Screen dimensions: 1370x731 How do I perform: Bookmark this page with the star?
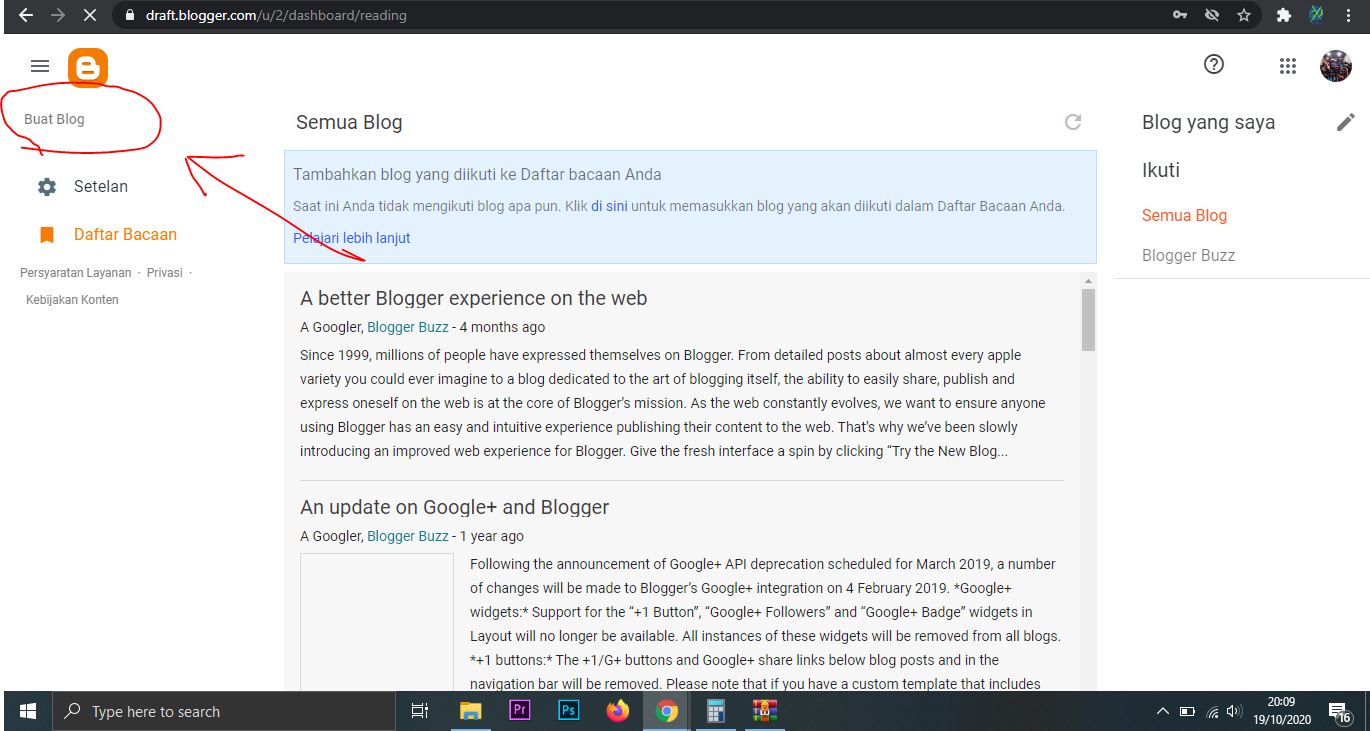click(x=1244, y=15)
